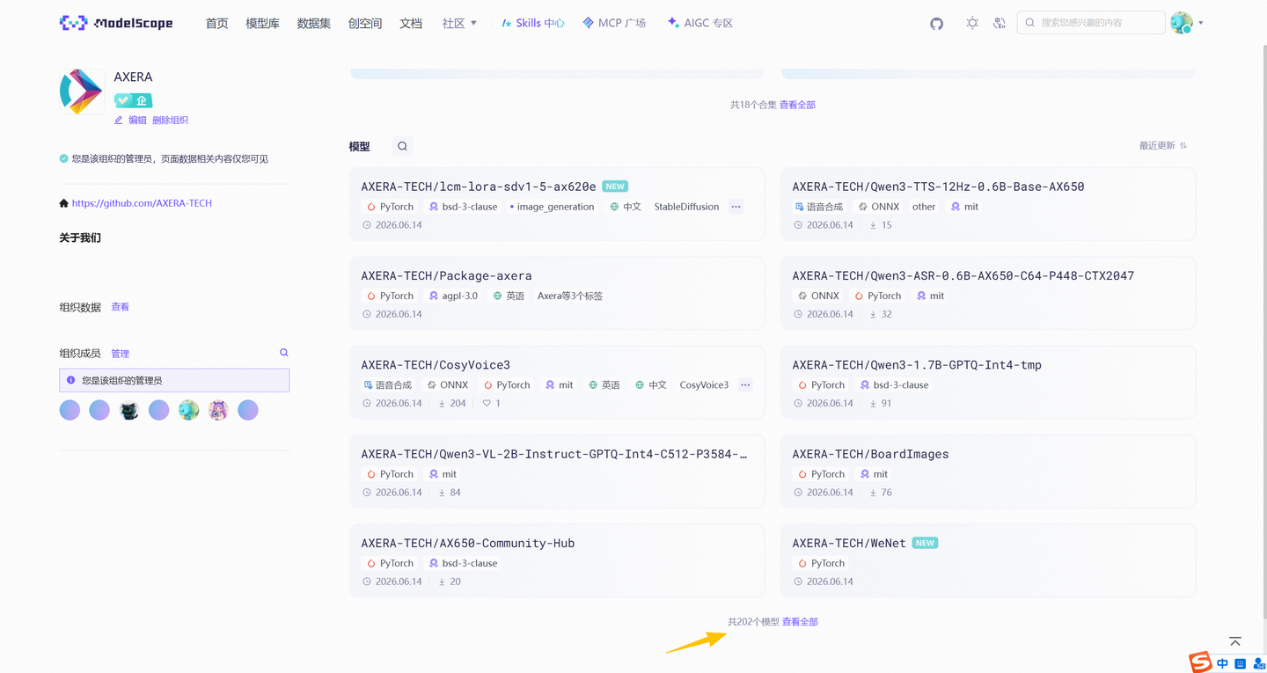Click 删除组织 link
The image size is (1267, 673).
(170, 120)
